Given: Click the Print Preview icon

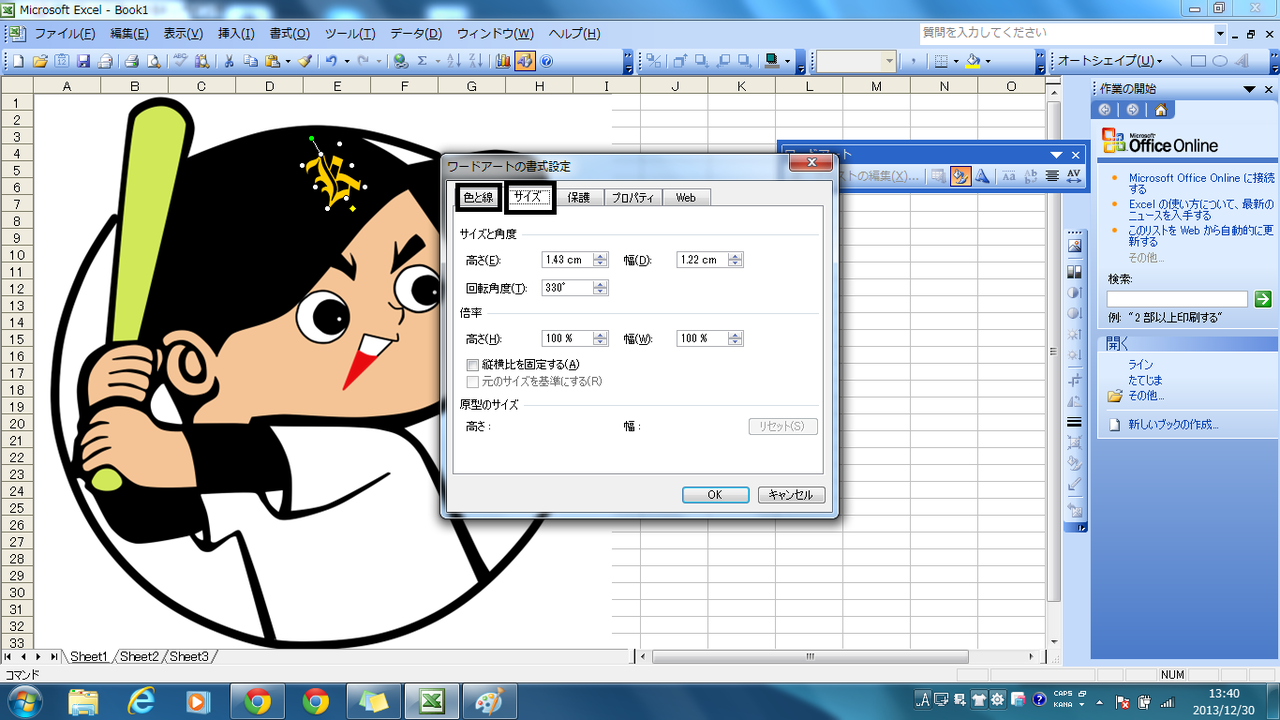Looking at the screenshot, I should [x=153, y=61].
